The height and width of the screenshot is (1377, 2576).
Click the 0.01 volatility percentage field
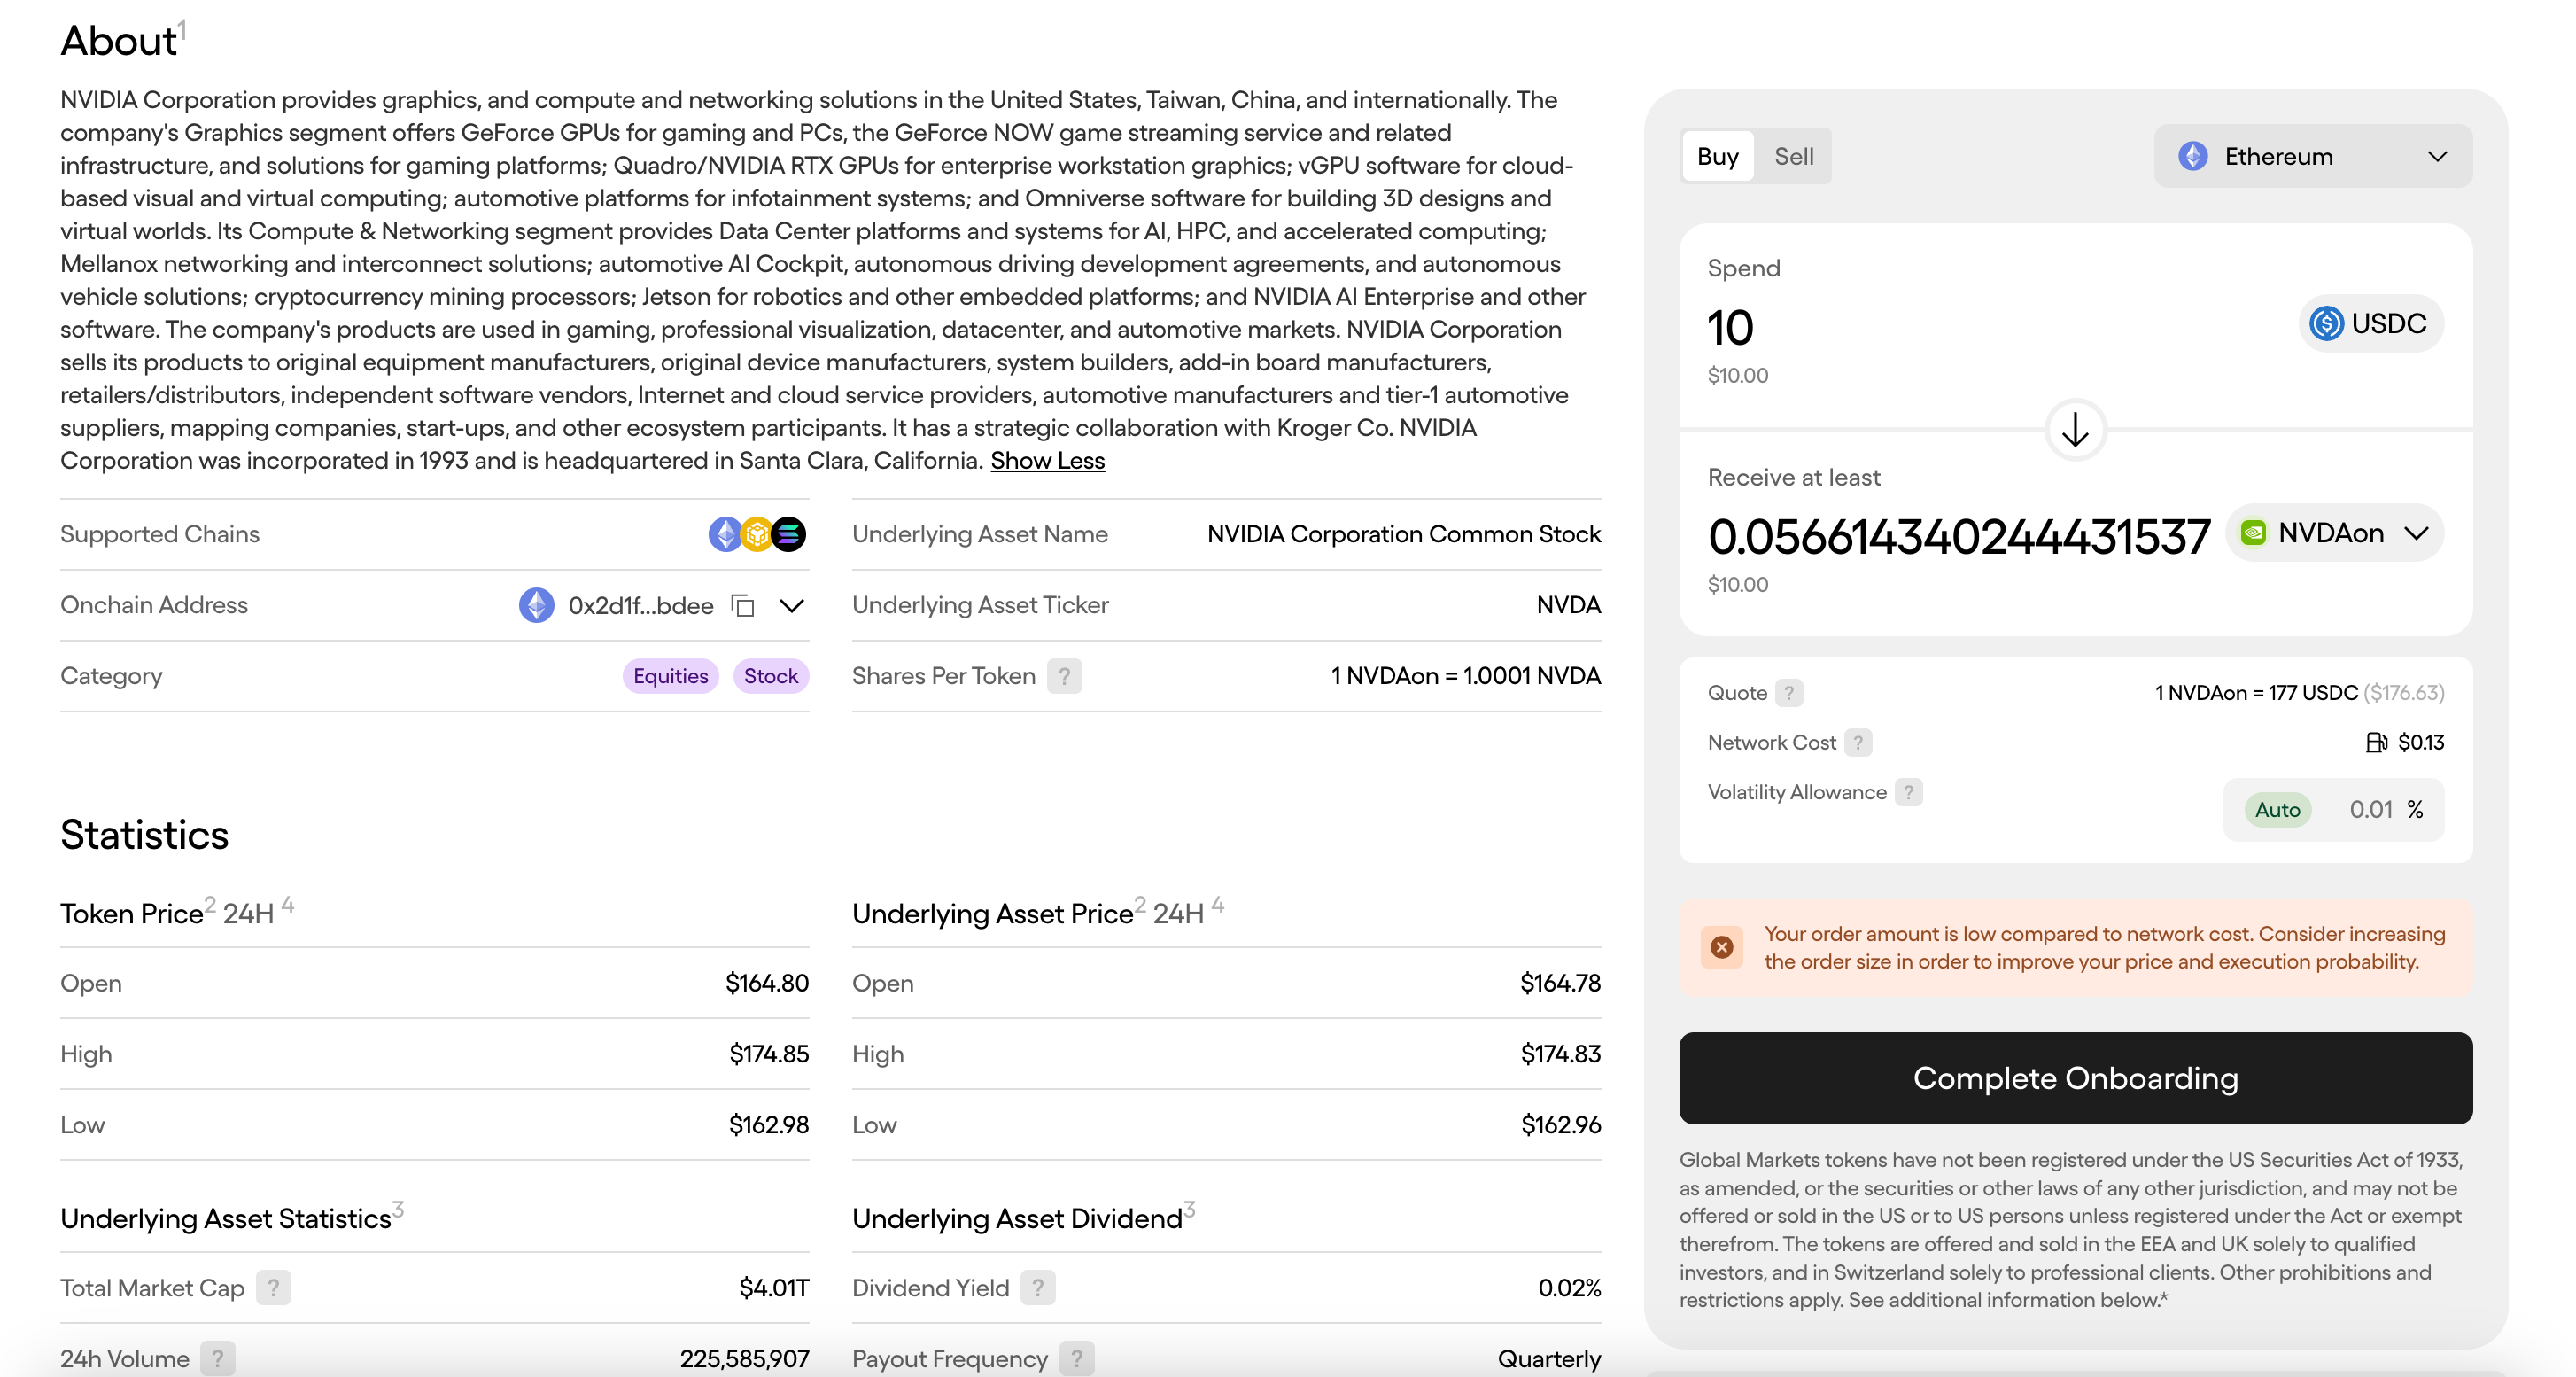[2370, 810]
